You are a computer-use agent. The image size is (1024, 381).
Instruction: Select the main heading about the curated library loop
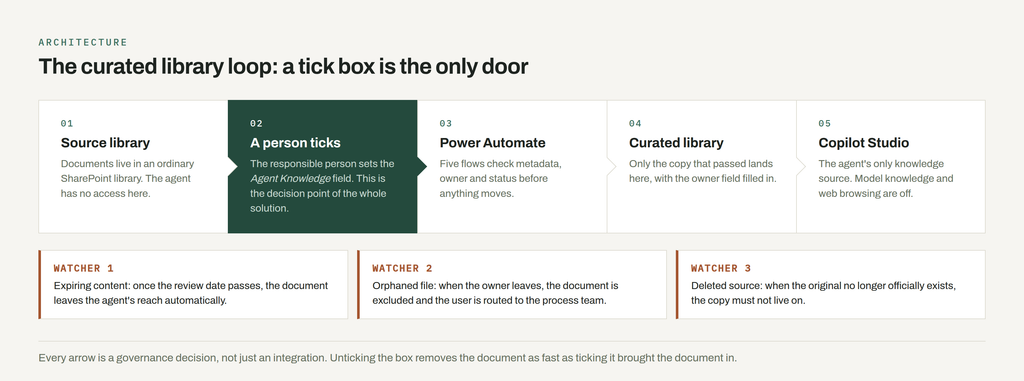tap(283, 67)
